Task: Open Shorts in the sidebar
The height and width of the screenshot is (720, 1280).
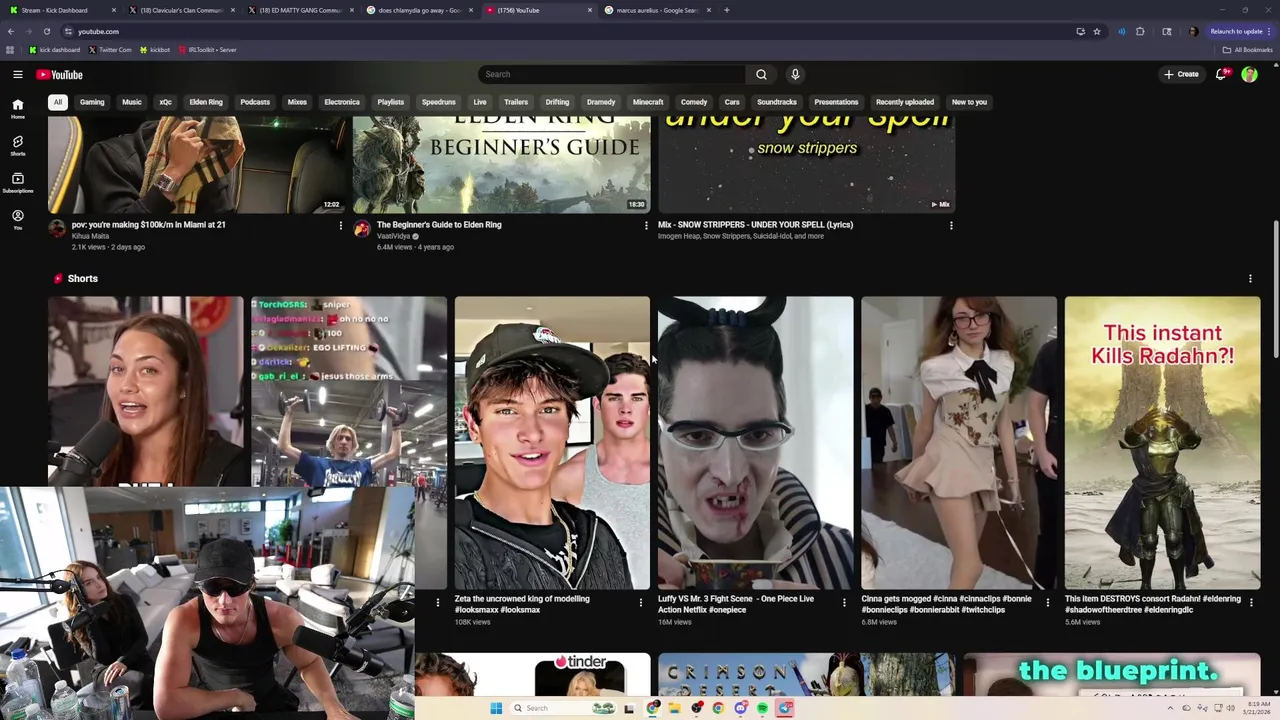Action: (18, 145)
